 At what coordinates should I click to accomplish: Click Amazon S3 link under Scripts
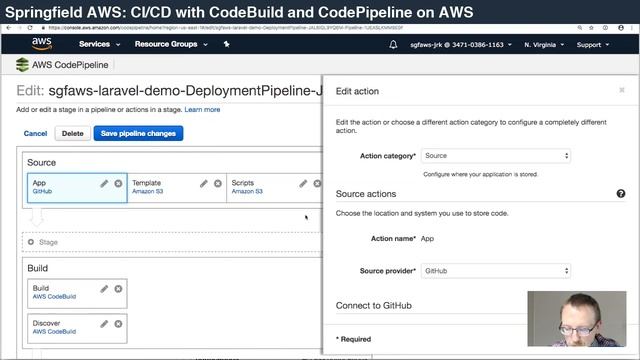(247, 191)
